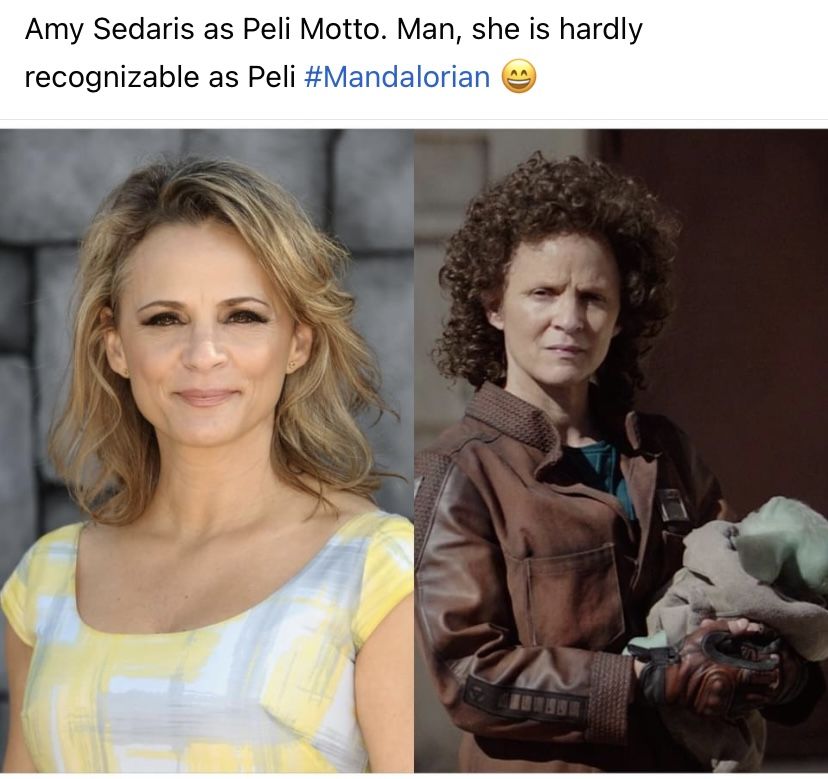
Task: Tap the stud earring in the left photo
Action: click(291, 365)
